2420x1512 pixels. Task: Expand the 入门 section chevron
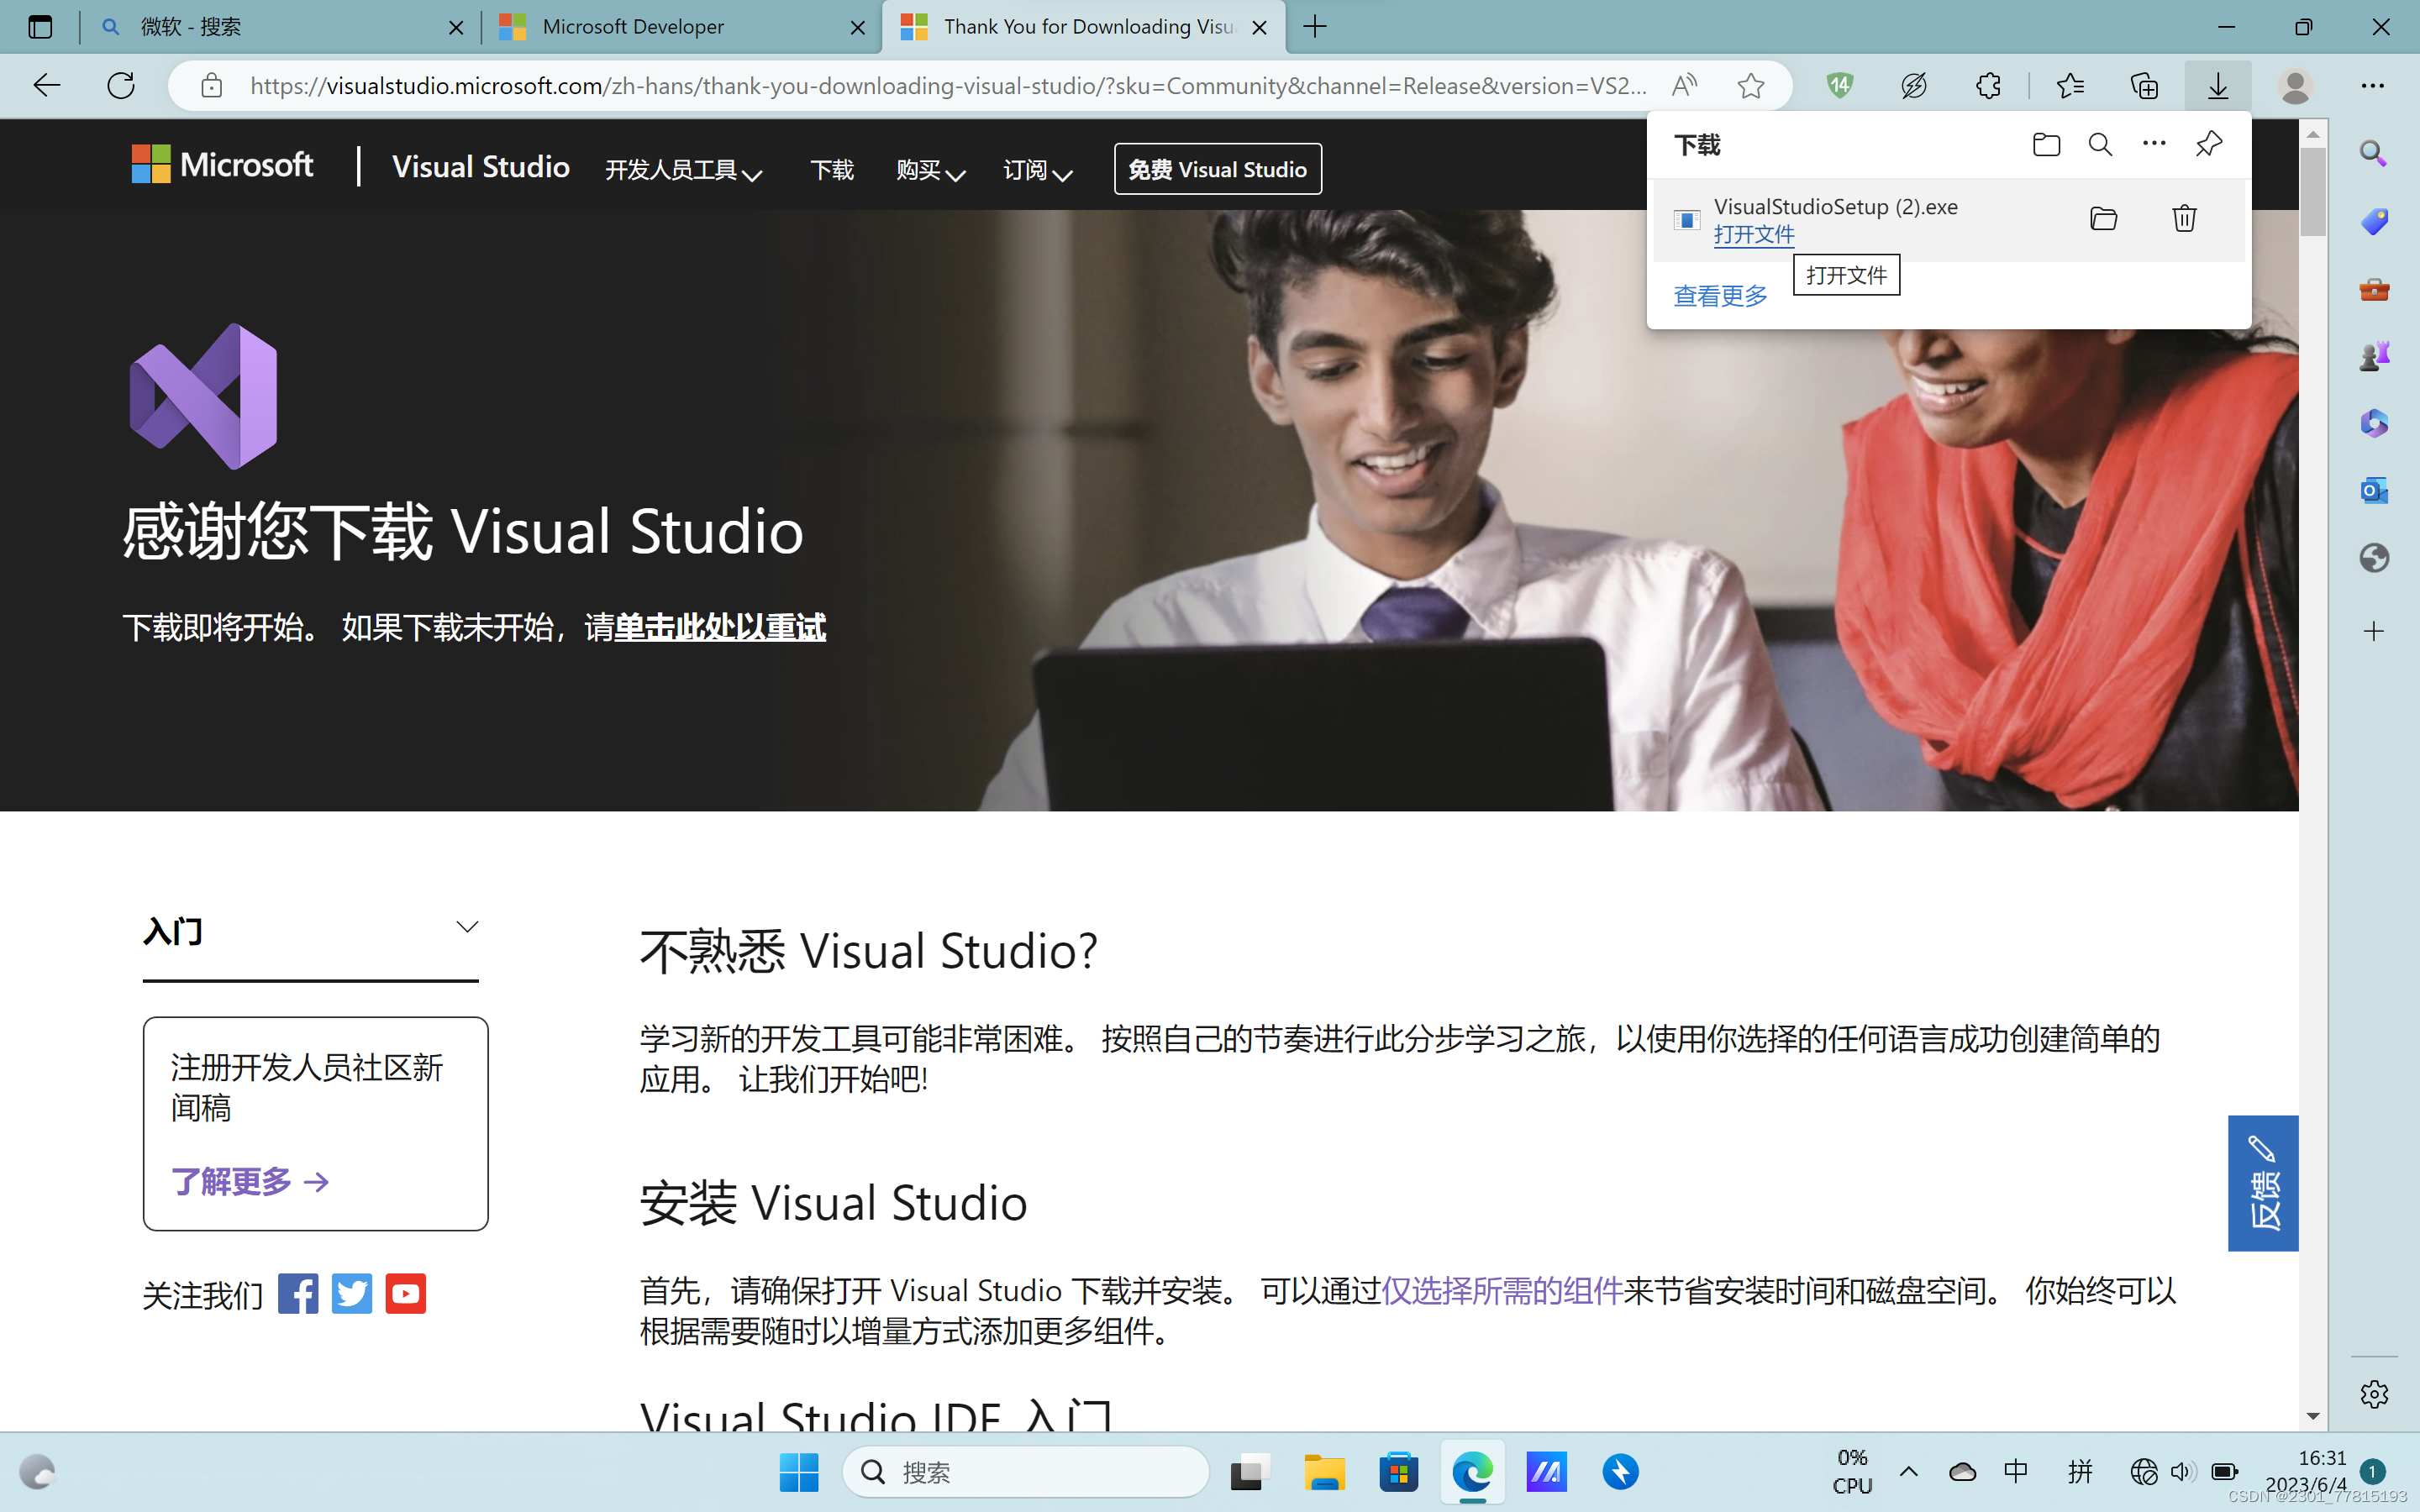tap(467, 927)
